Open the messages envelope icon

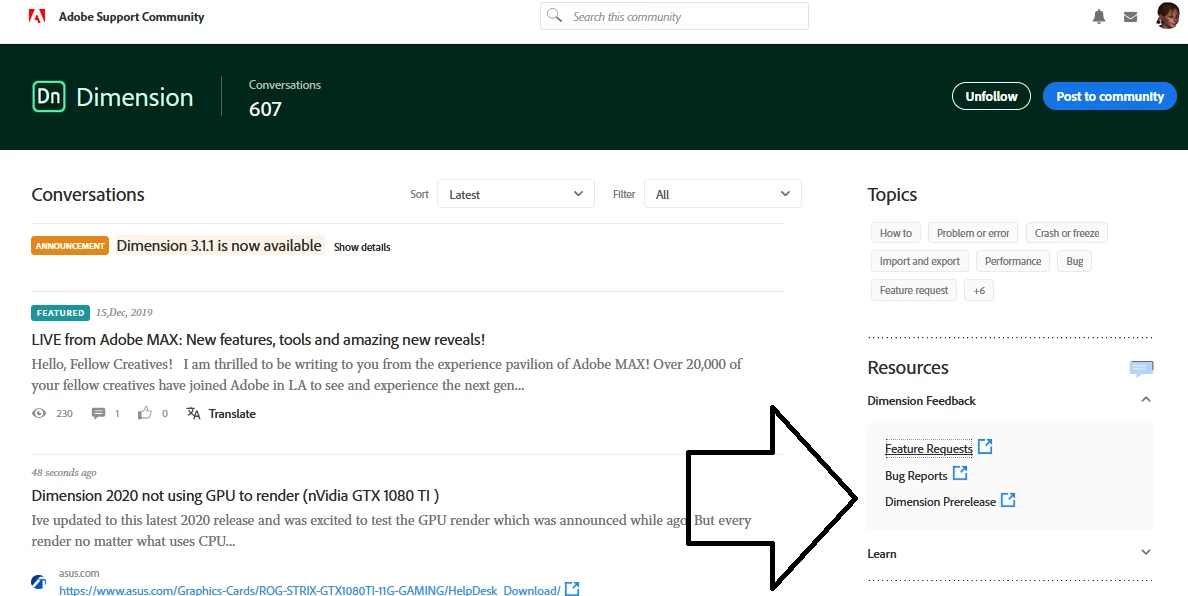[1130, 17]
